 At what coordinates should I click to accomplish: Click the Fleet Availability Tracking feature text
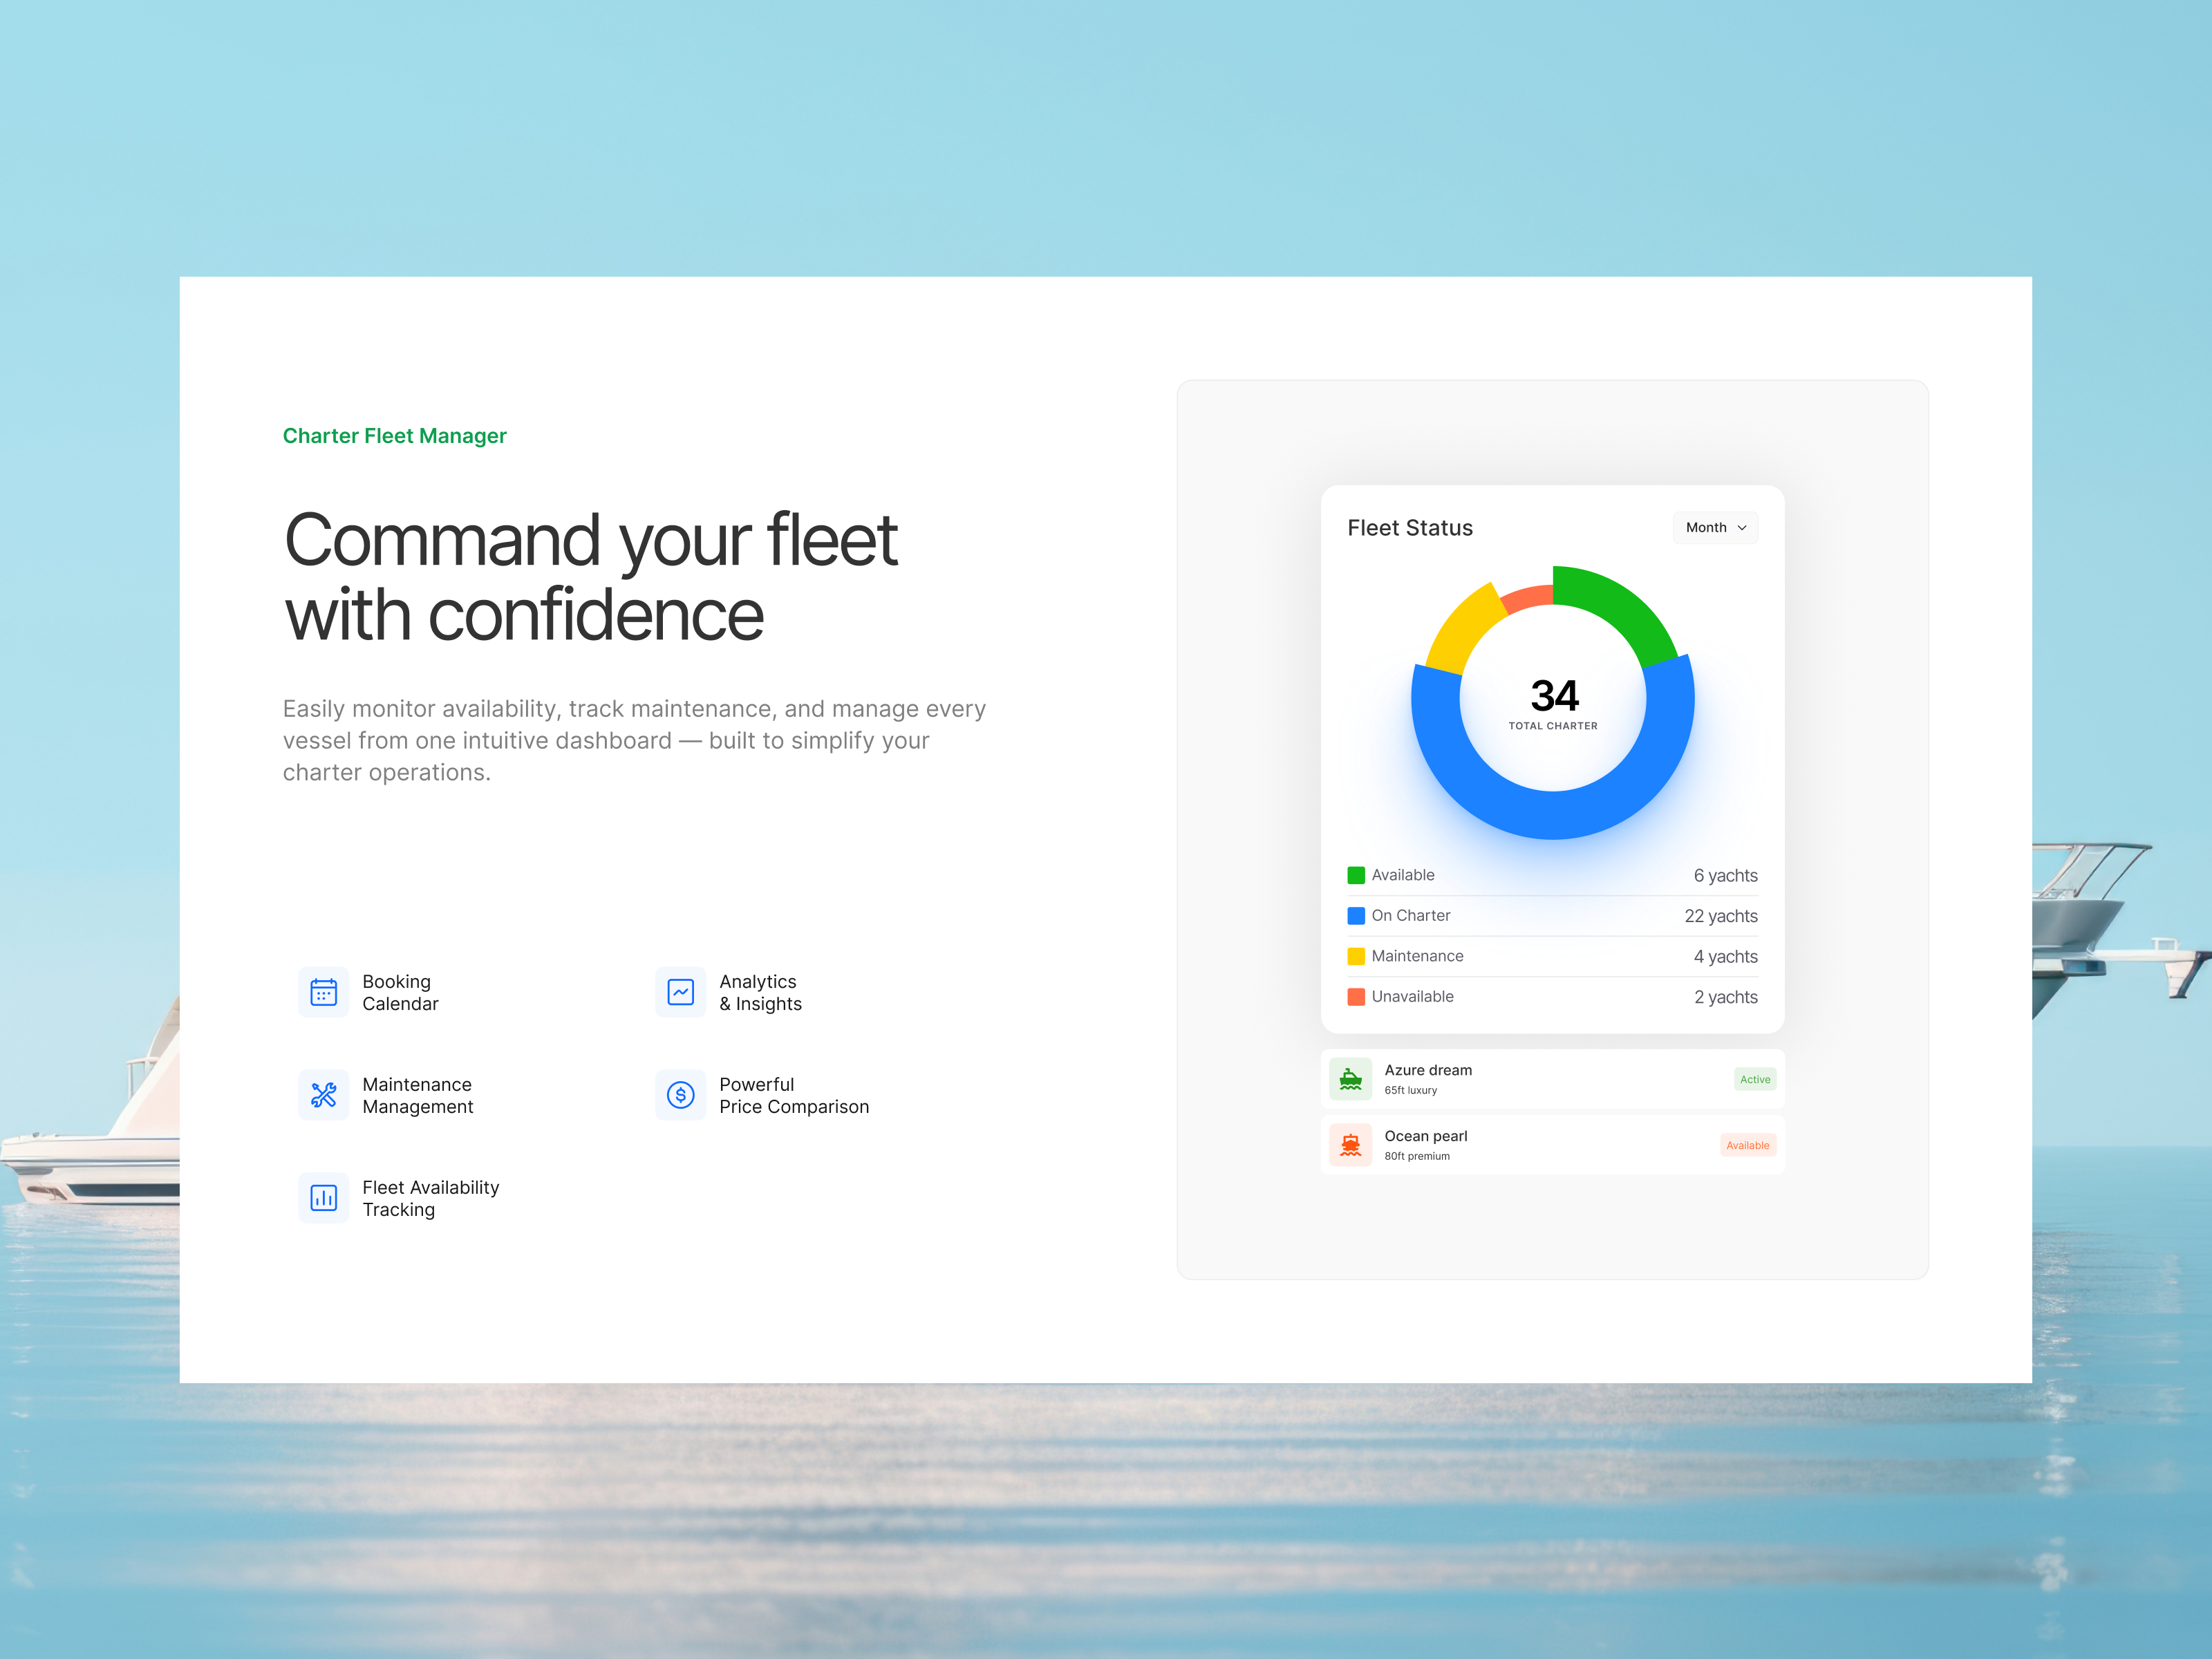pos(430,1199)
